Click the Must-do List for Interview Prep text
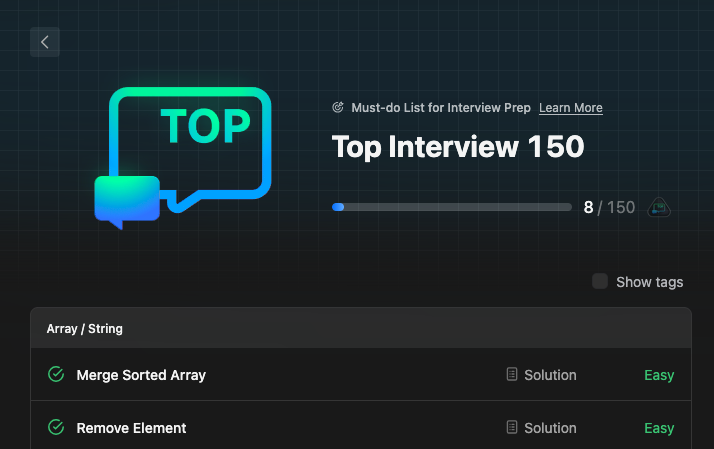Viewport: 714px width, 449px height. click(x=441, y=108)
